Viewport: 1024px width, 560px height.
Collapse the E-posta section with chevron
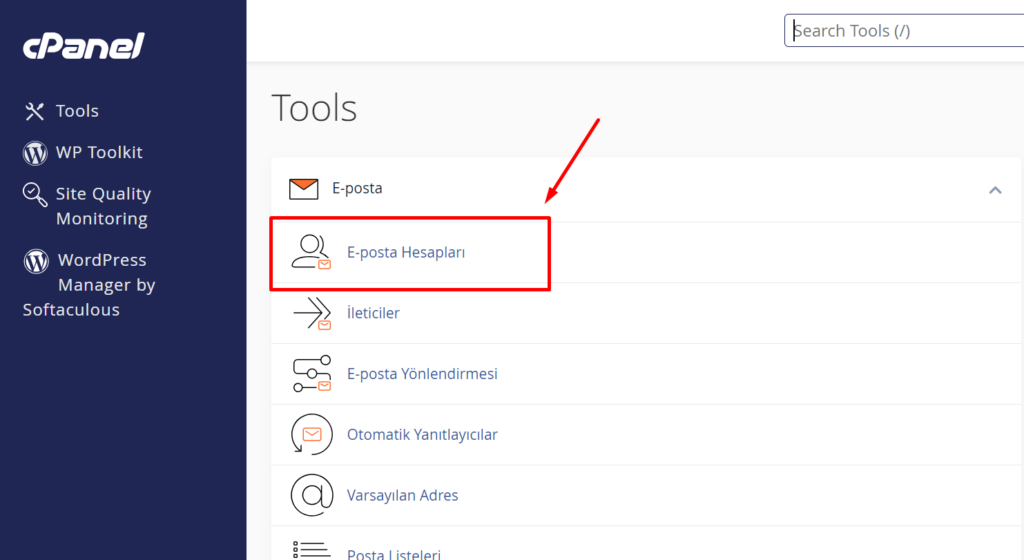[995, 190]
